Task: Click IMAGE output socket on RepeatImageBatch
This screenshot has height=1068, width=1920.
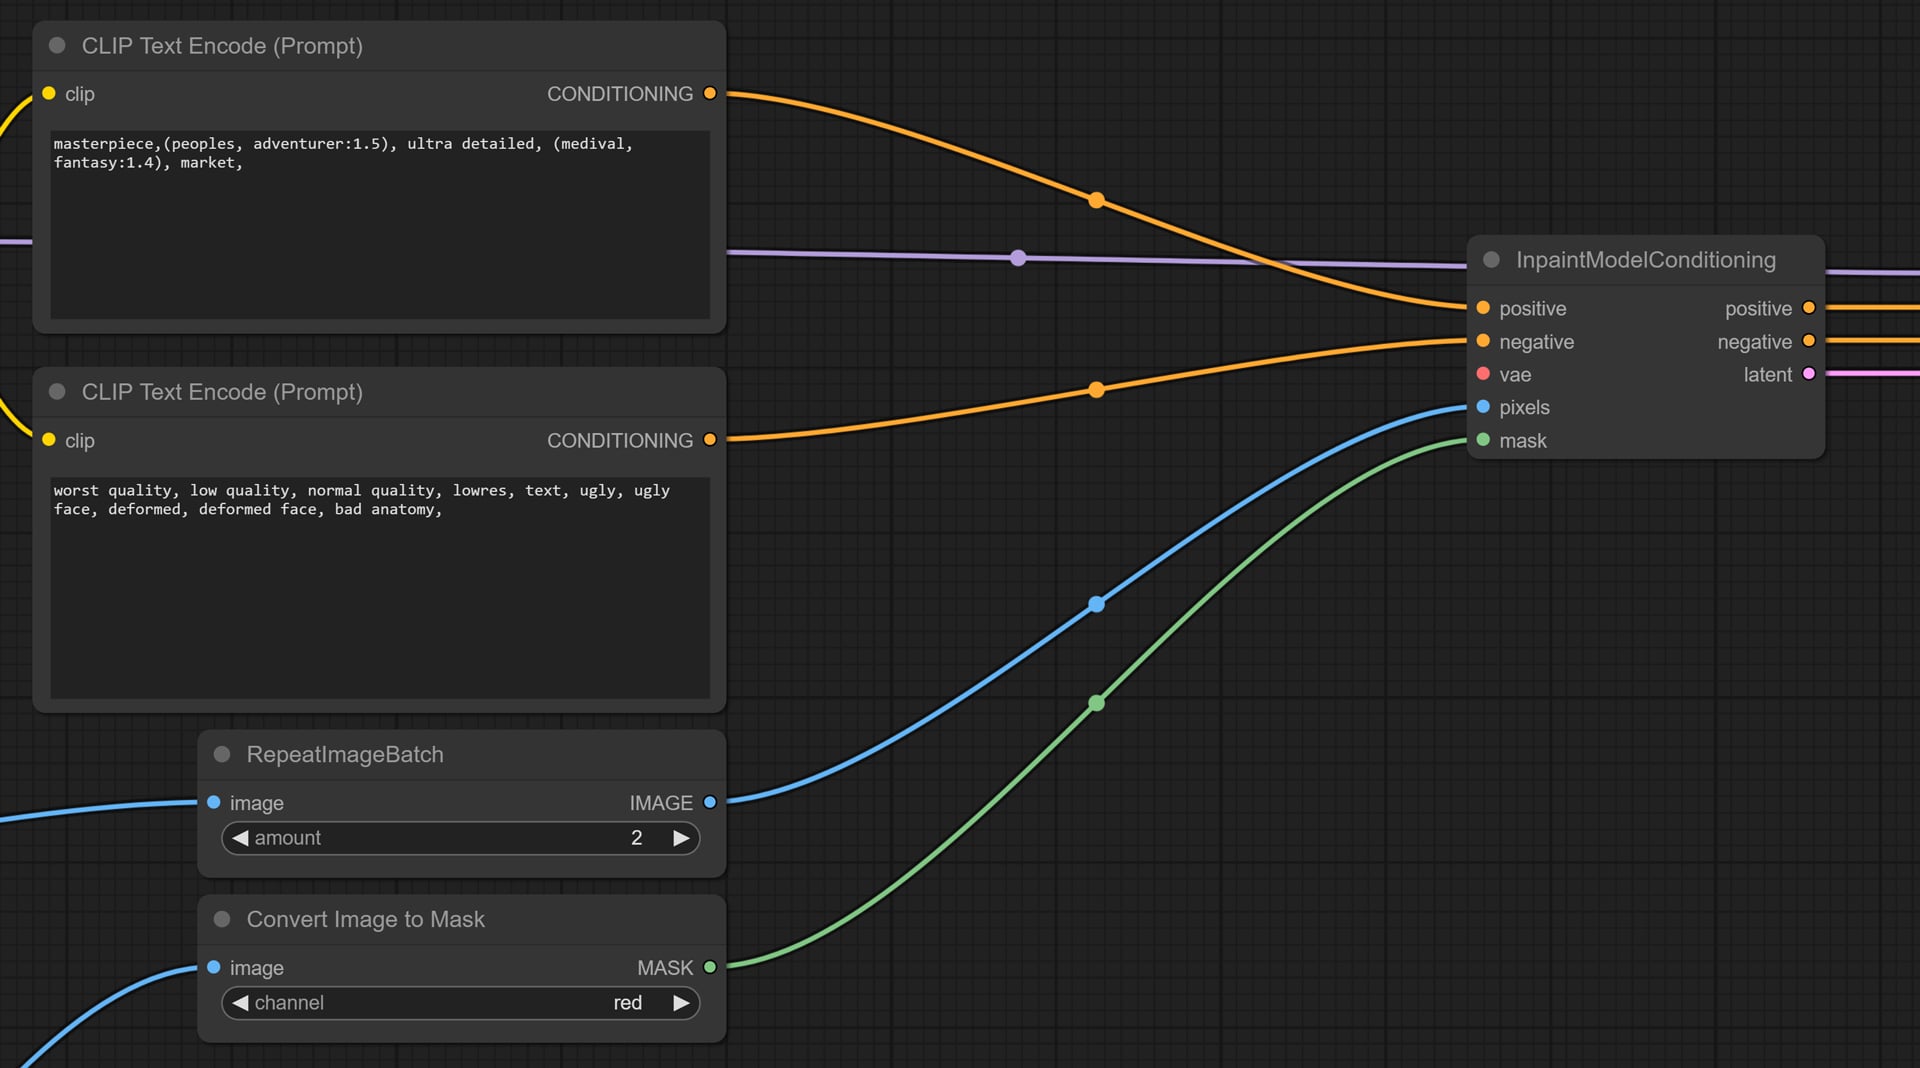Action: 710,802
